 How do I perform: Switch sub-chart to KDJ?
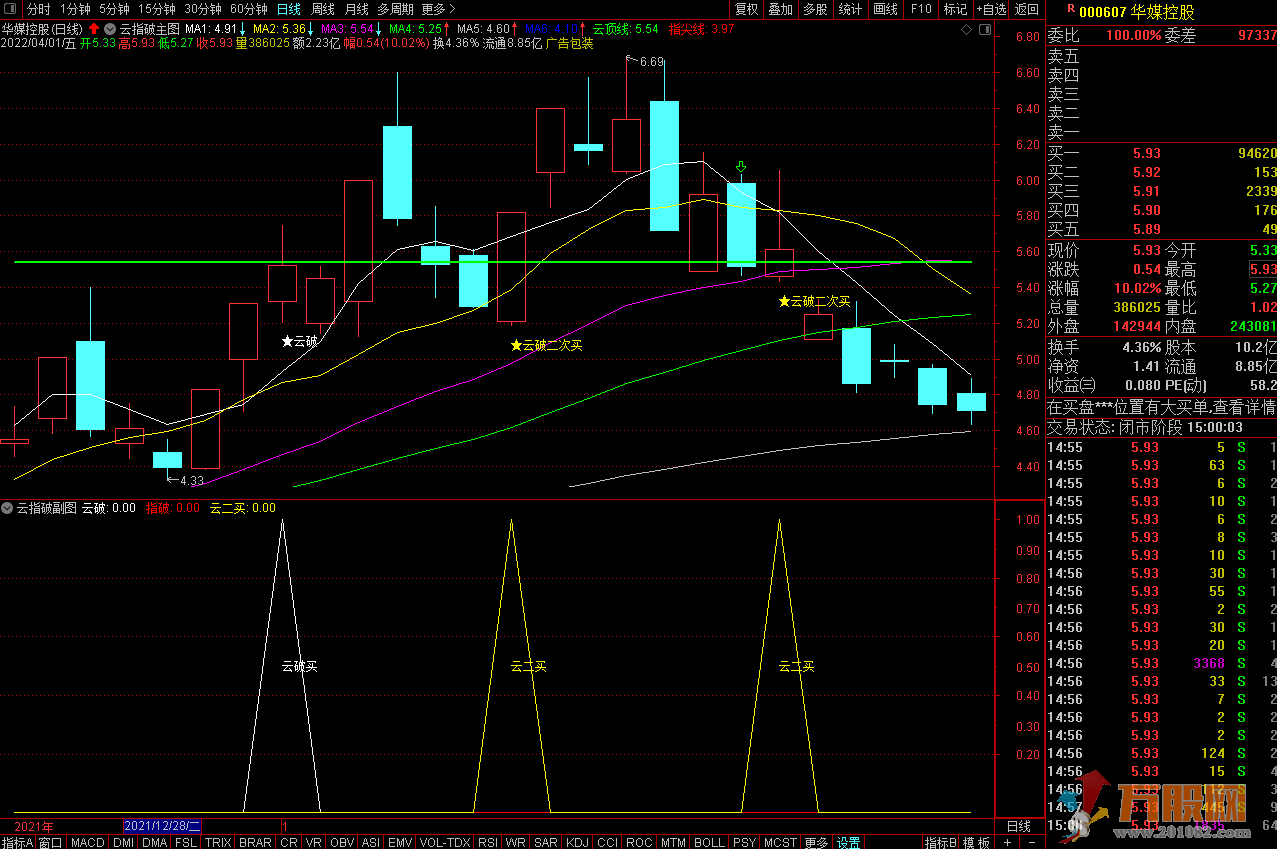point(578,842)
